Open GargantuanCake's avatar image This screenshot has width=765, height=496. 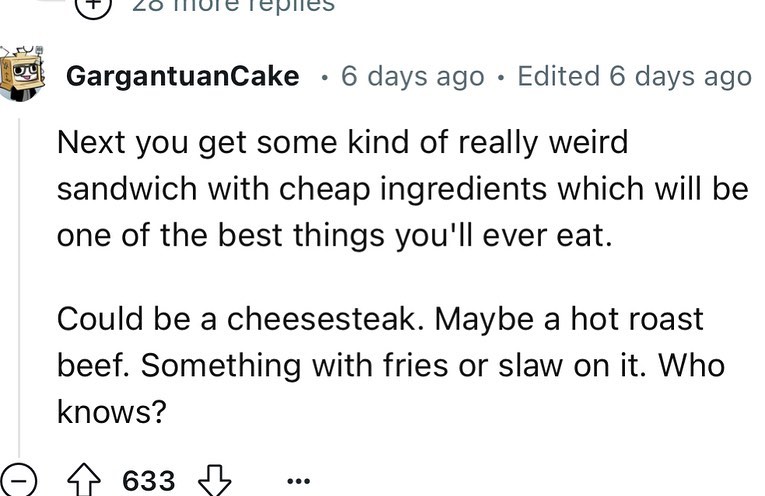click(26, 73)
